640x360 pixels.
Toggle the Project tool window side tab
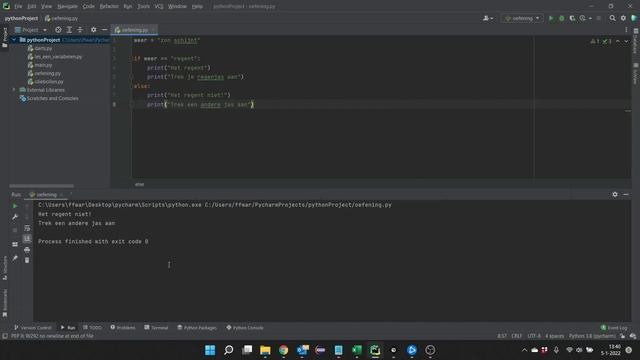4,37
